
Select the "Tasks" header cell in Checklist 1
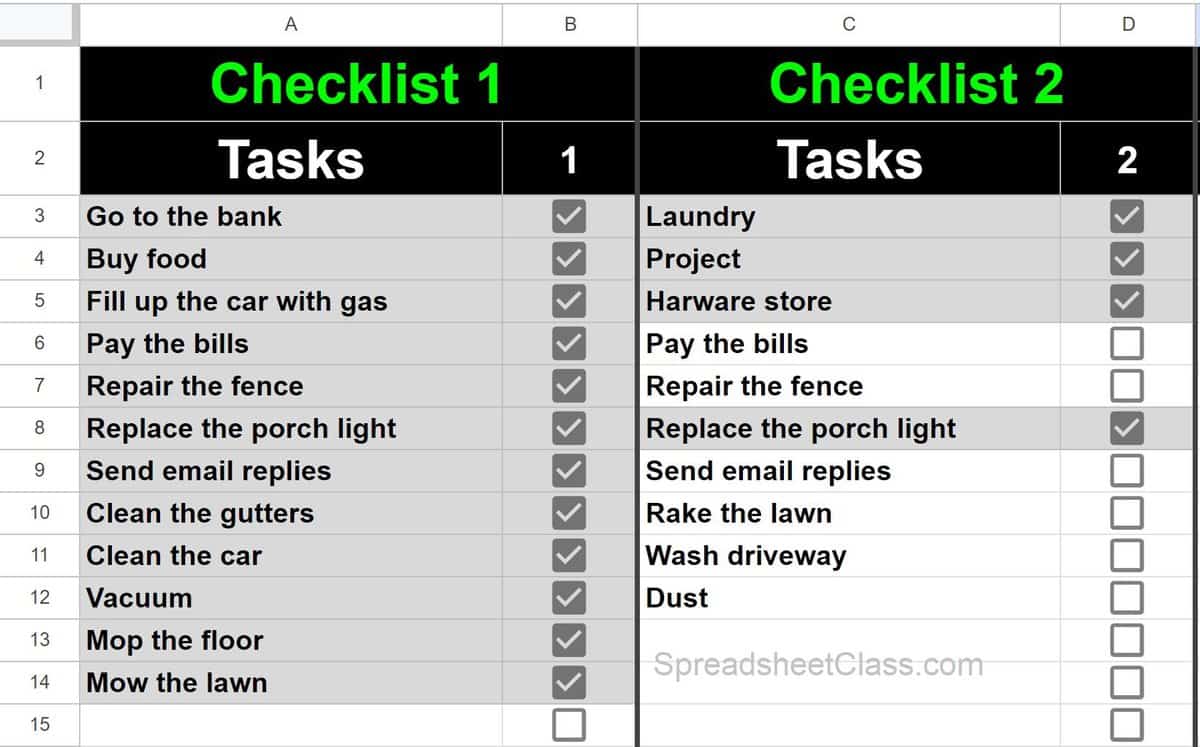(290, 157)
